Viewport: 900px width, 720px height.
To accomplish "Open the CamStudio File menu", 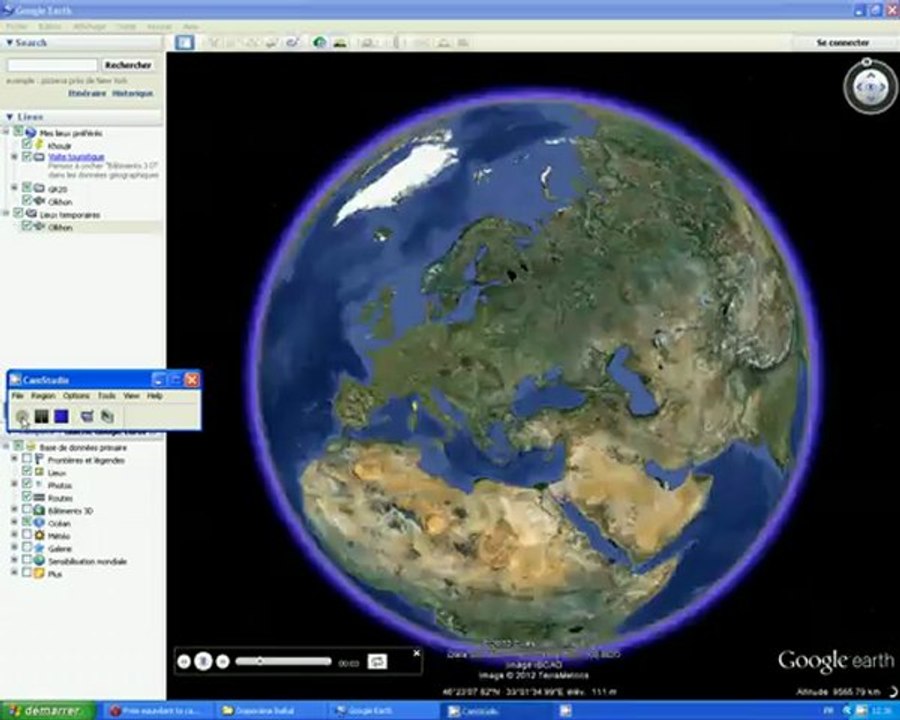I will click(18, 396).
